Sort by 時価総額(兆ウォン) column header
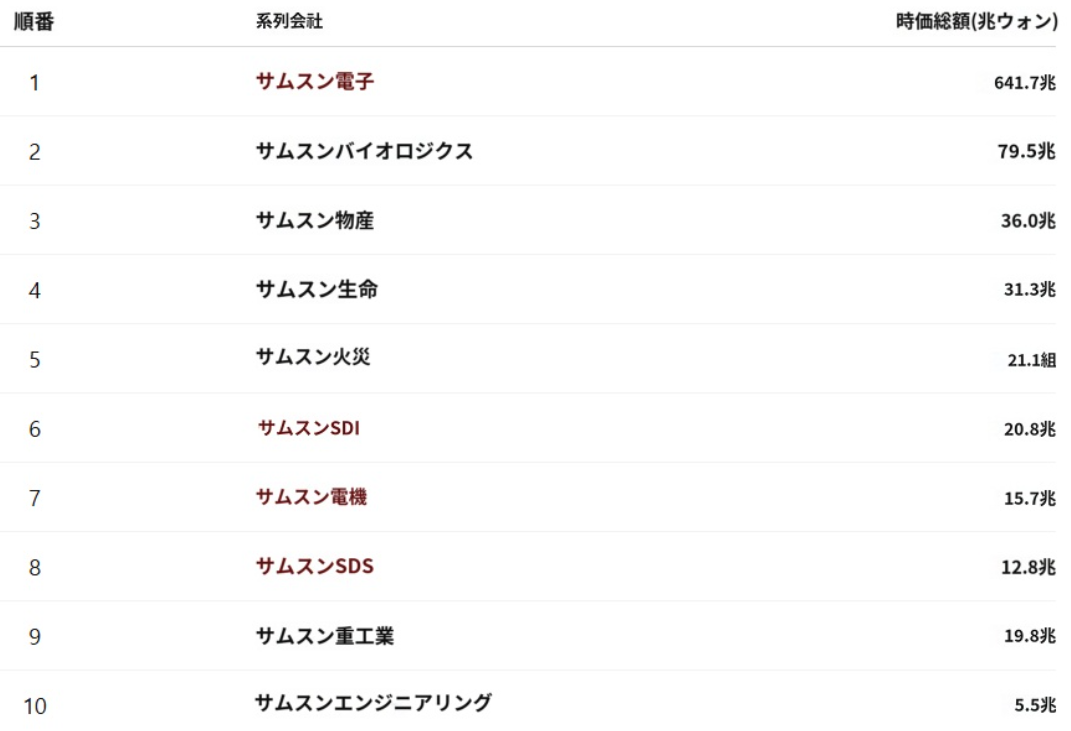 click(x=976, y=22)
